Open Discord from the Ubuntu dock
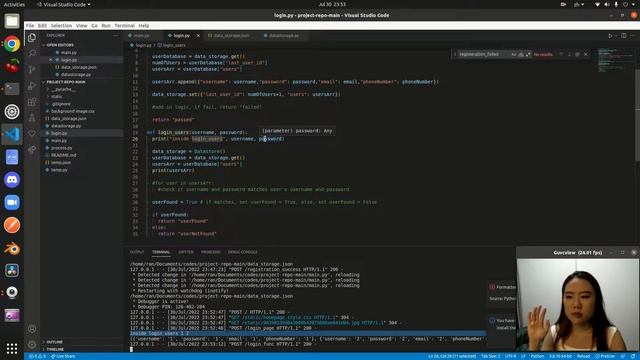Screen dimensions: 640x360 pos(12,180)
